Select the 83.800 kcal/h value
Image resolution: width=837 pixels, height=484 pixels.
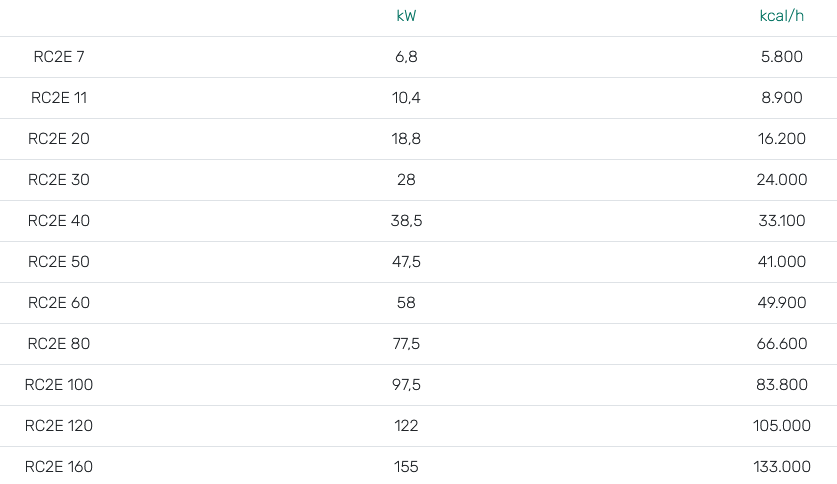click(781, 385)
